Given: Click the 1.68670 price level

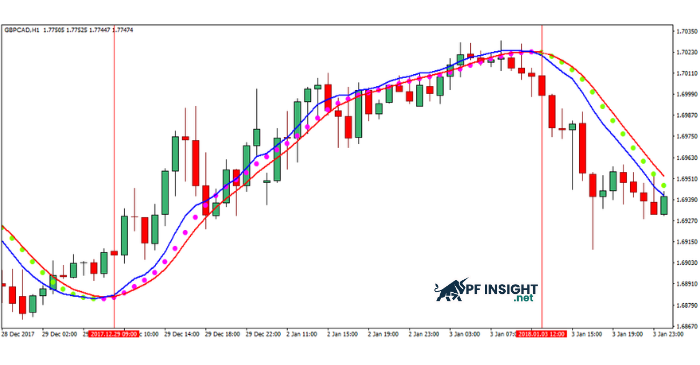Looking at the screenshot, I should coord(687,326).
